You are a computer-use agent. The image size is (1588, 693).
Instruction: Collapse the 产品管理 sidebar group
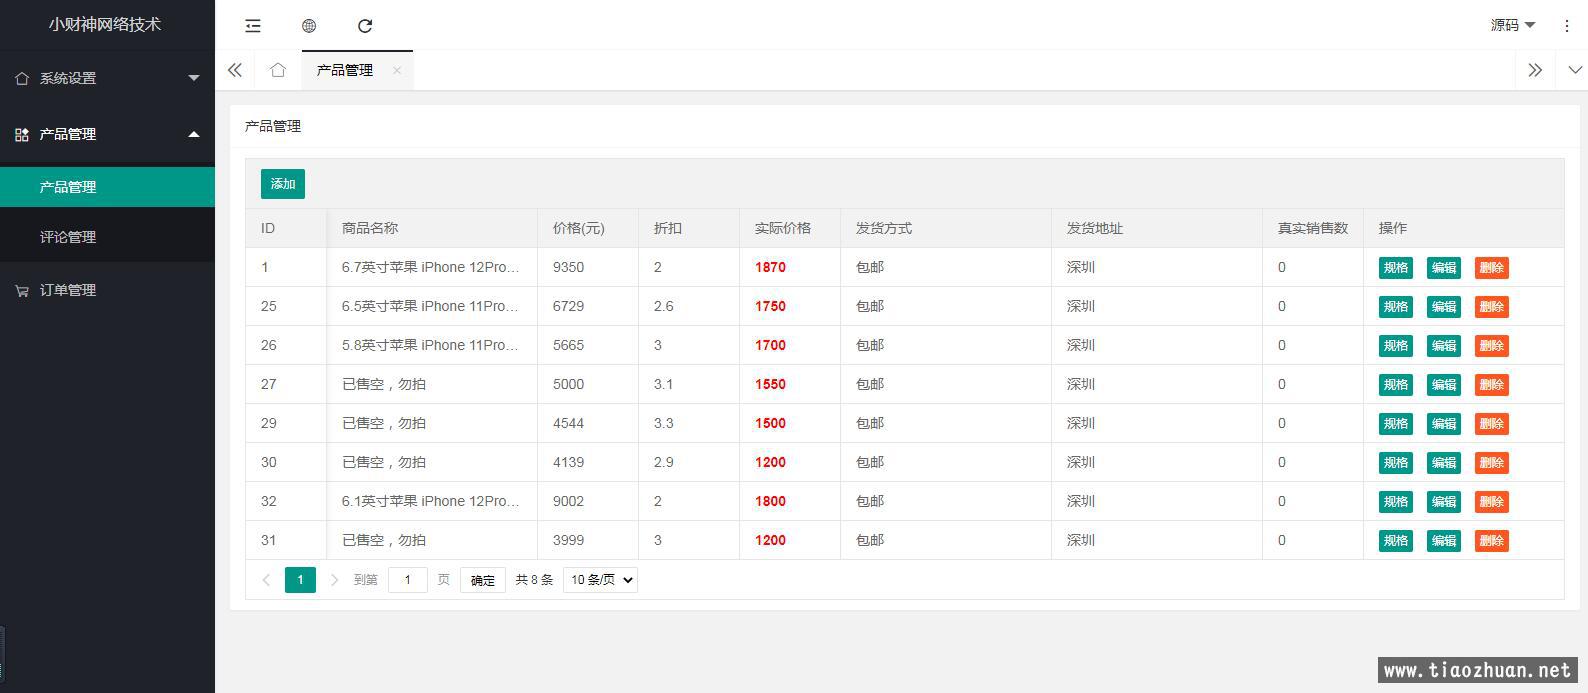click(x=107, y=134)
